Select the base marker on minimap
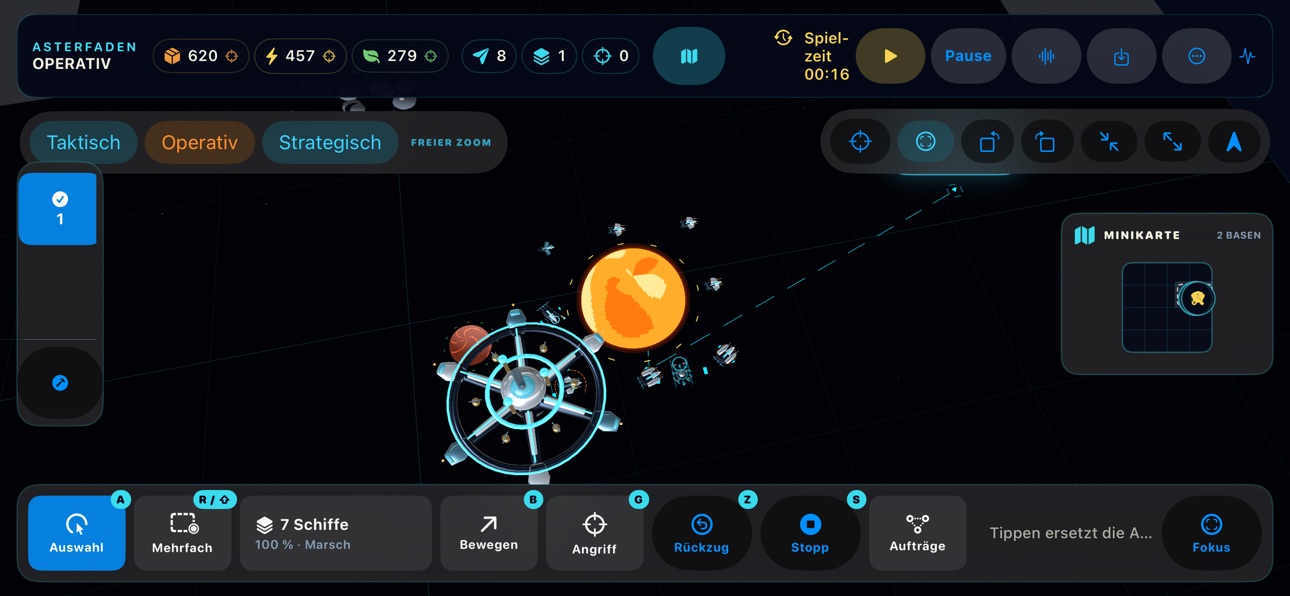 click(x=1197, y=298)
